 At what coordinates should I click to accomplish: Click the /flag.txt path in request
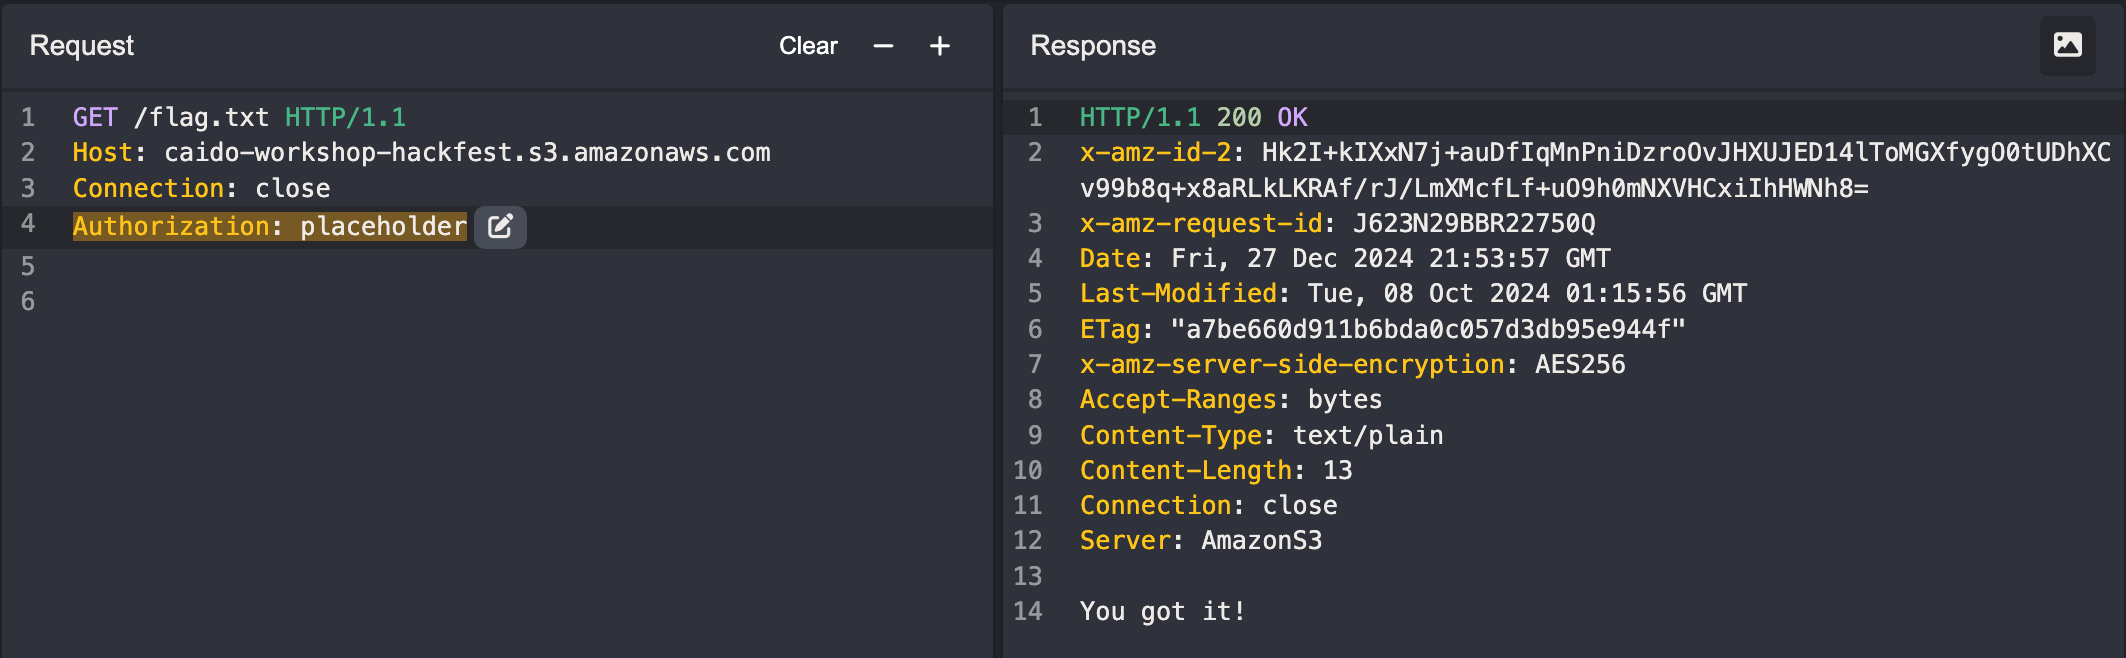[x=201, y=117]
